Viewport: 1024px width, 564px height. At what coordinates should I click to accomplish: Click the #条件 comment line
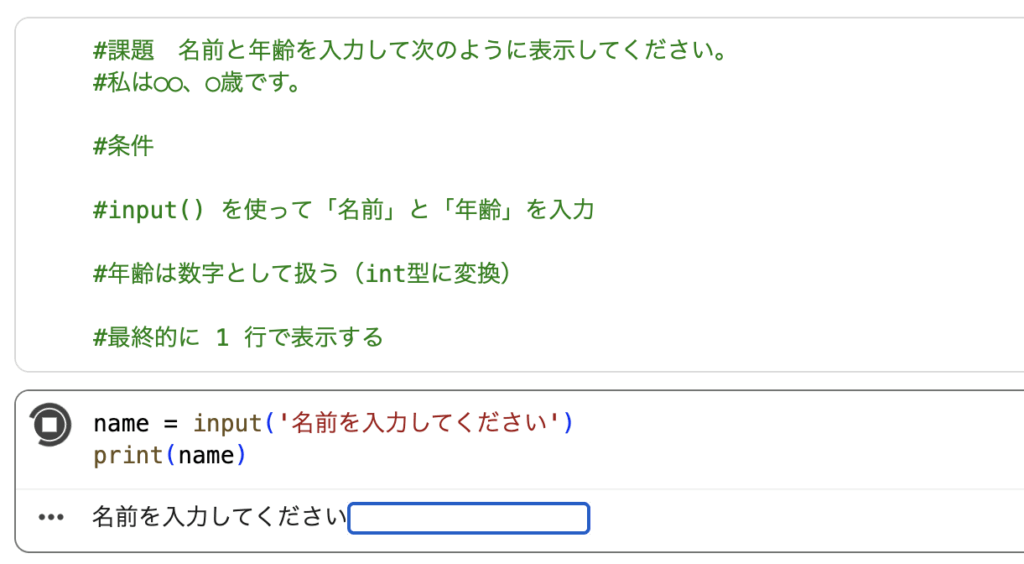124,146
